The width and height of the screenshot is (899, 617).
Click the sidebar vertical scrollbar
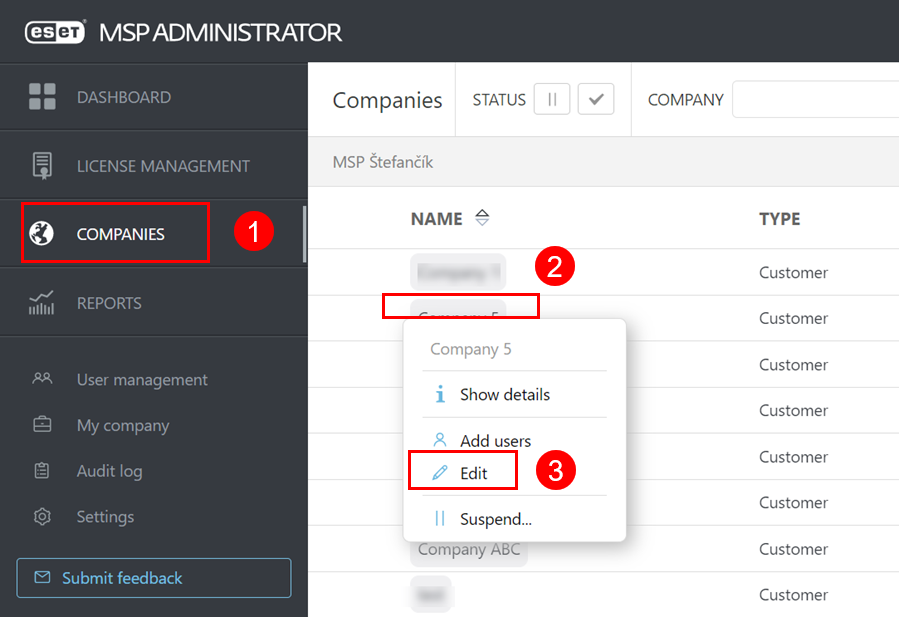pos(304,235)
